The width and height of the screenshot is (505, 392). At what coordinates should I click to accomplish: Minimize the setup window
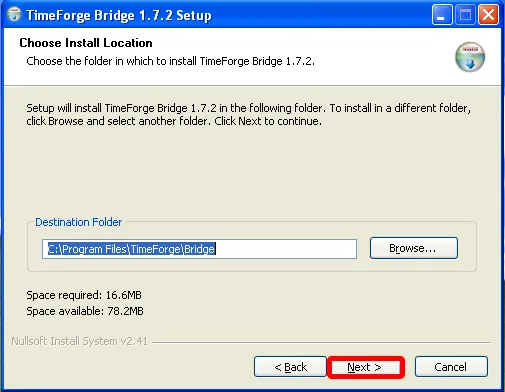pos(442,15)
